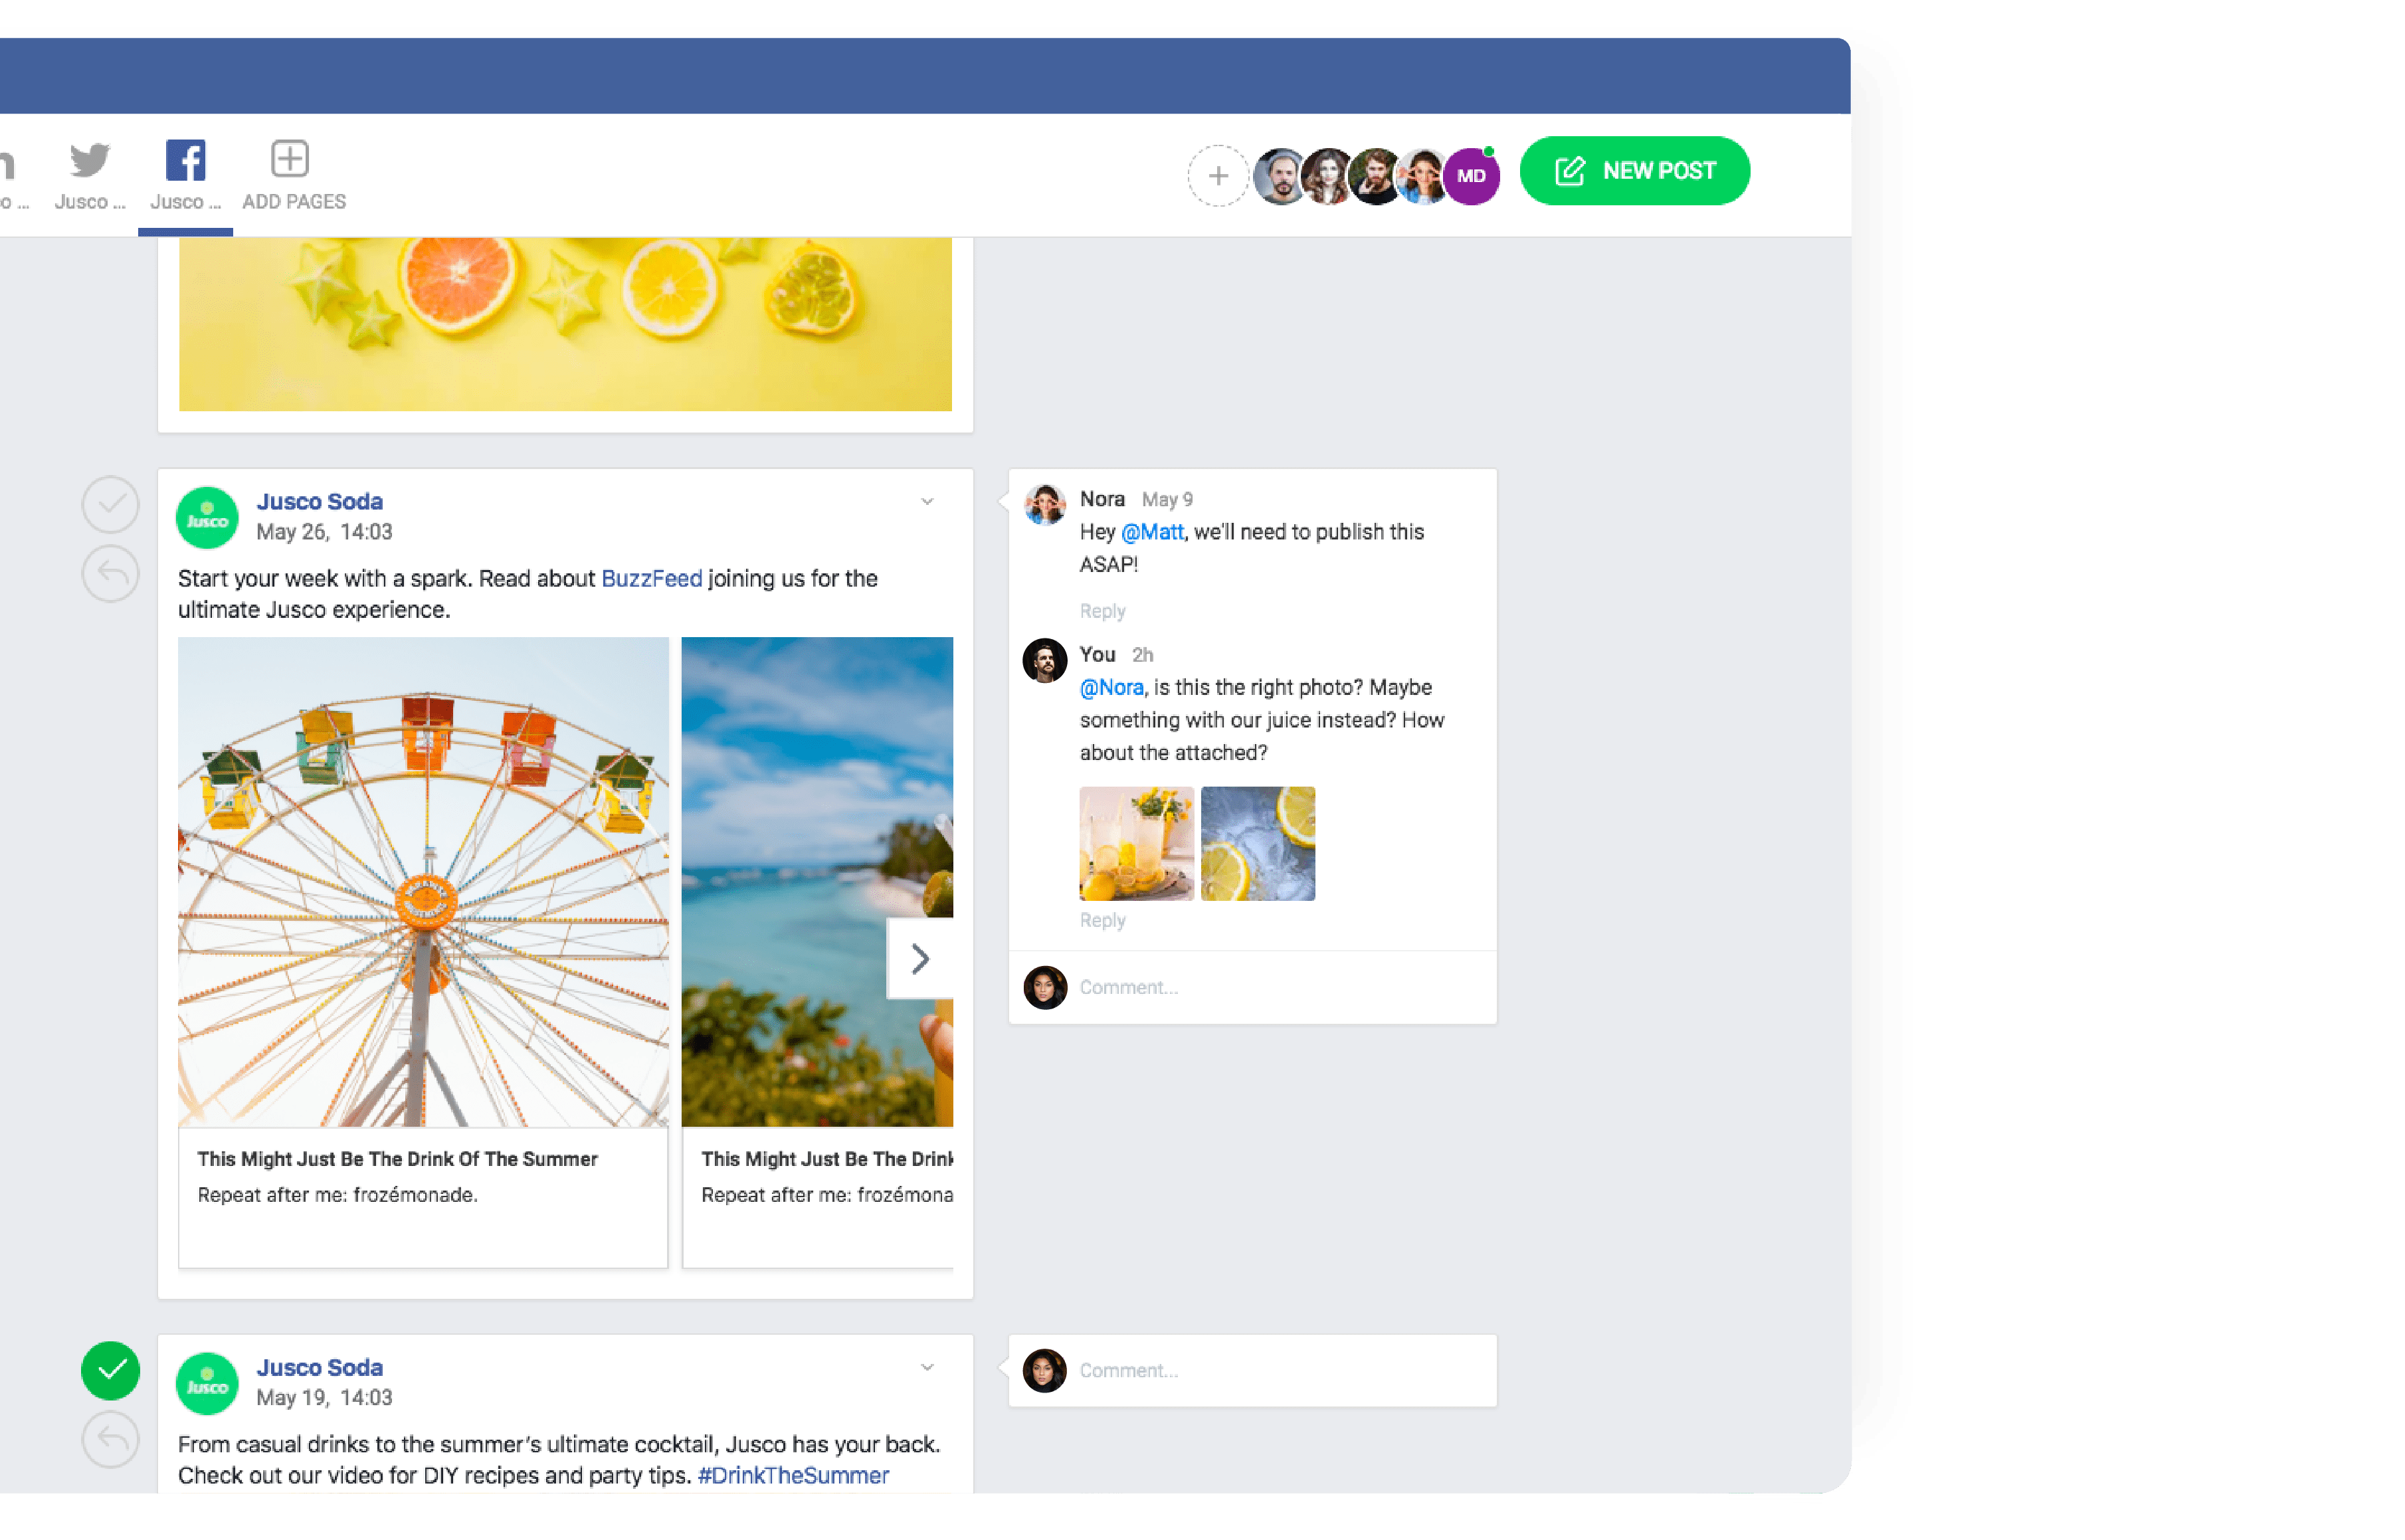Click the citrus fruits post image

pos(565,324)
